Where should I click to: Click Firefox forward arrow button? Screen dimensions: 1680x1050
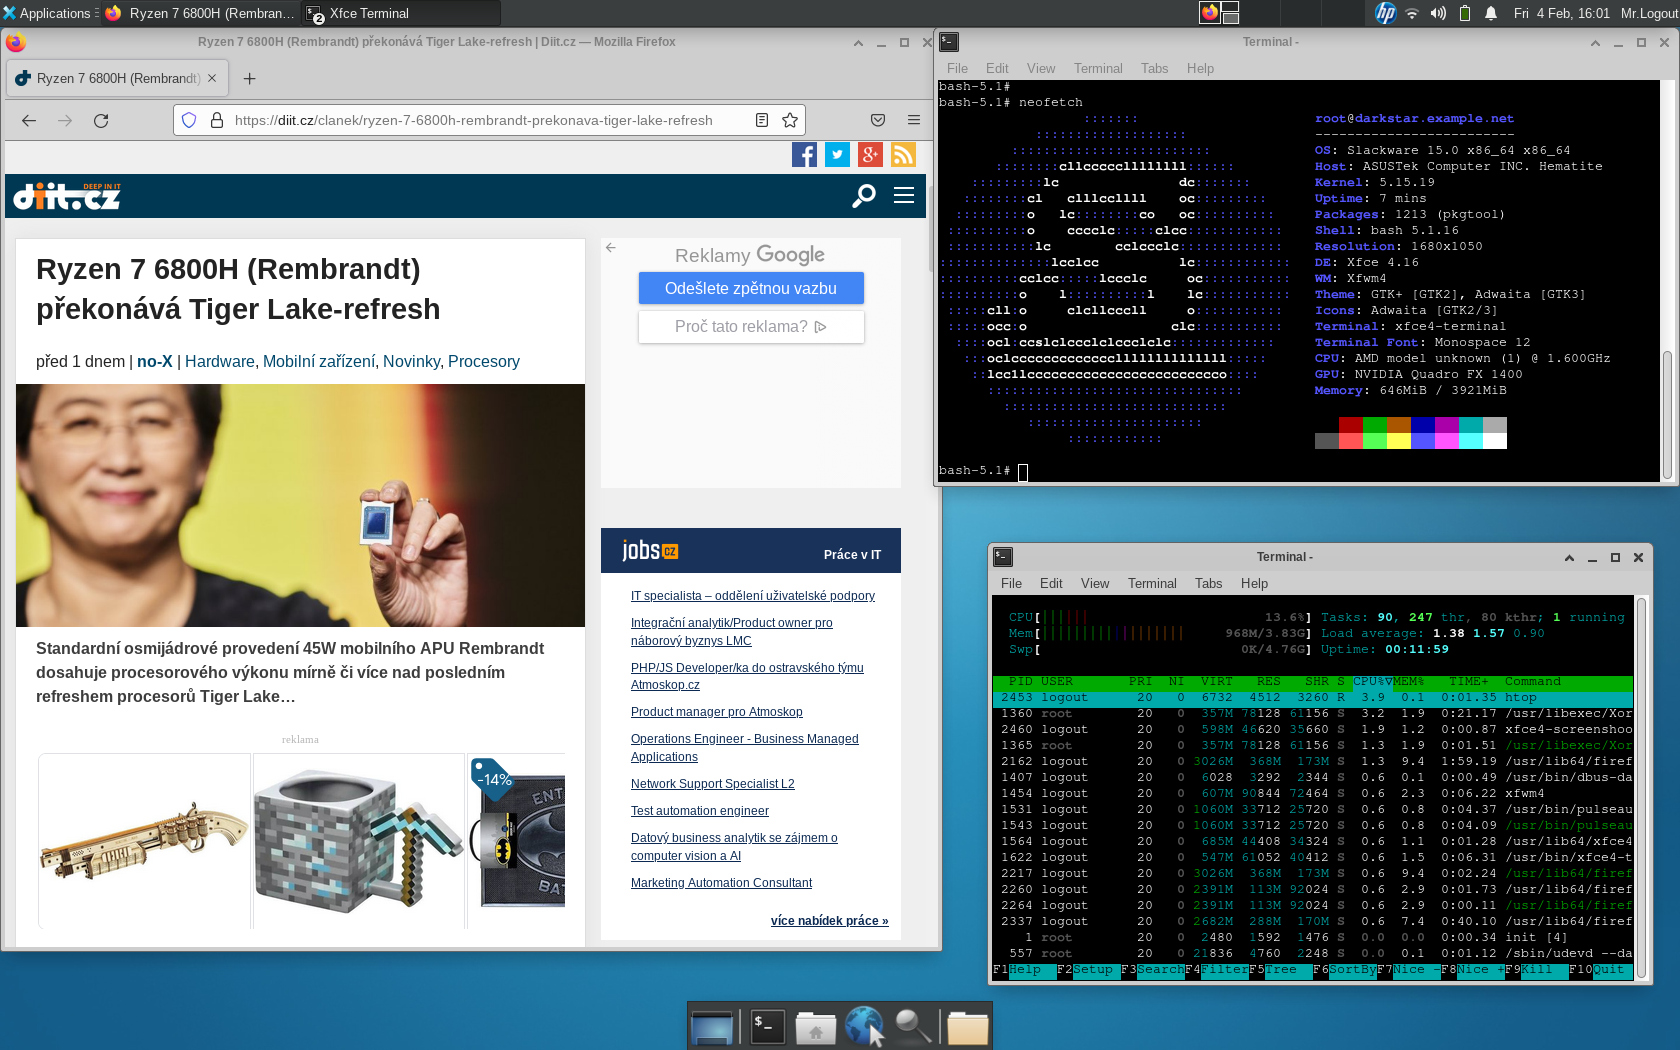pyautogui.click(x=65, y=120)
